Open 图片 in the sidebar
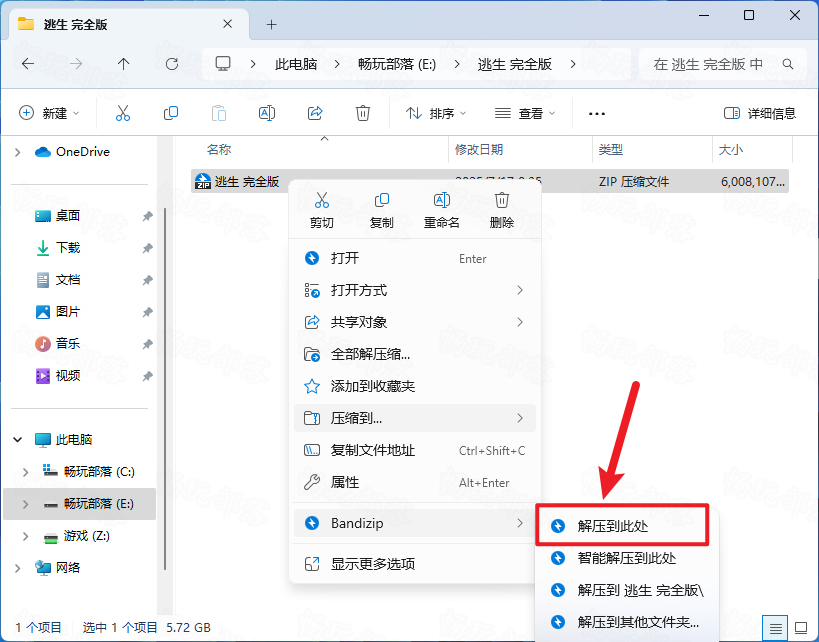Viewport: 819px width, 642px height. click(x=68, y=312)
